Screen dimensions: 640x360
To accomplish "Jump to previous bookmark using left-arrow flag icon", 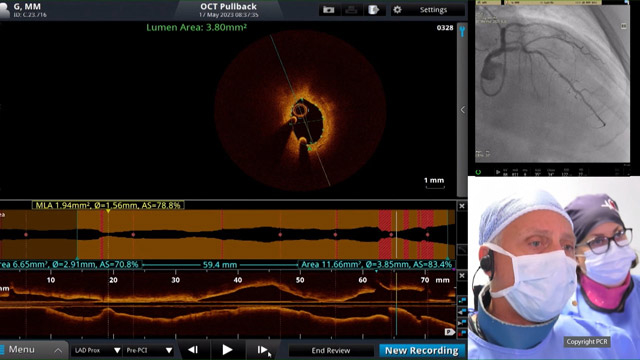I will (462, 312).
